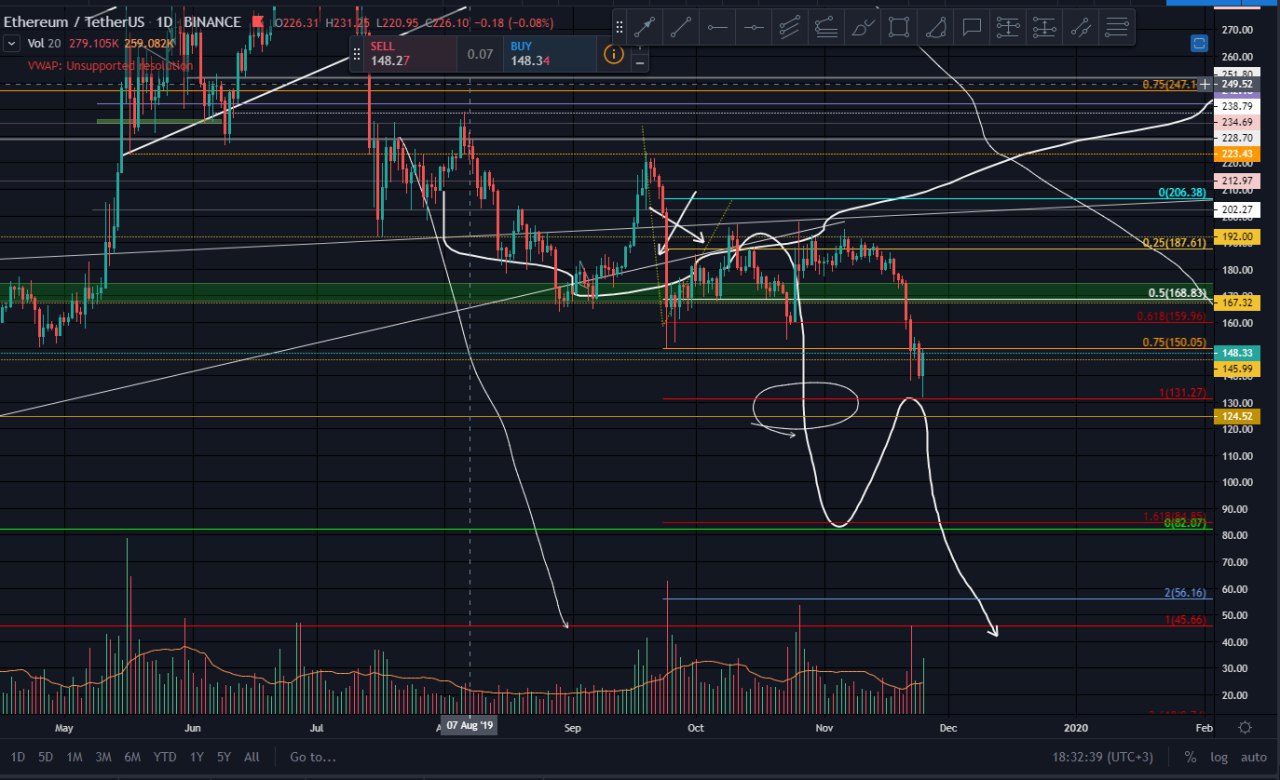Select the flat top/bottom channel tool
Image resolution: width=1280 pixels, height=780 pixels.
pyautogui.click(x=826, y=28)
